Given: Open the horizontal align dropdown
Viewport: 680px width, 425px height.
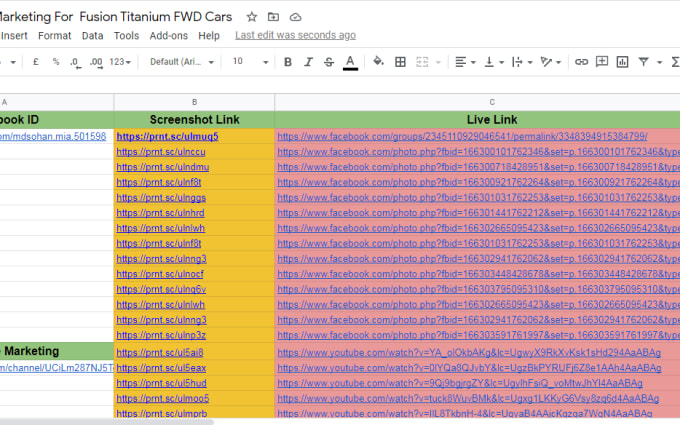Looking at the screenshot, I should click(x=465, y=62).
